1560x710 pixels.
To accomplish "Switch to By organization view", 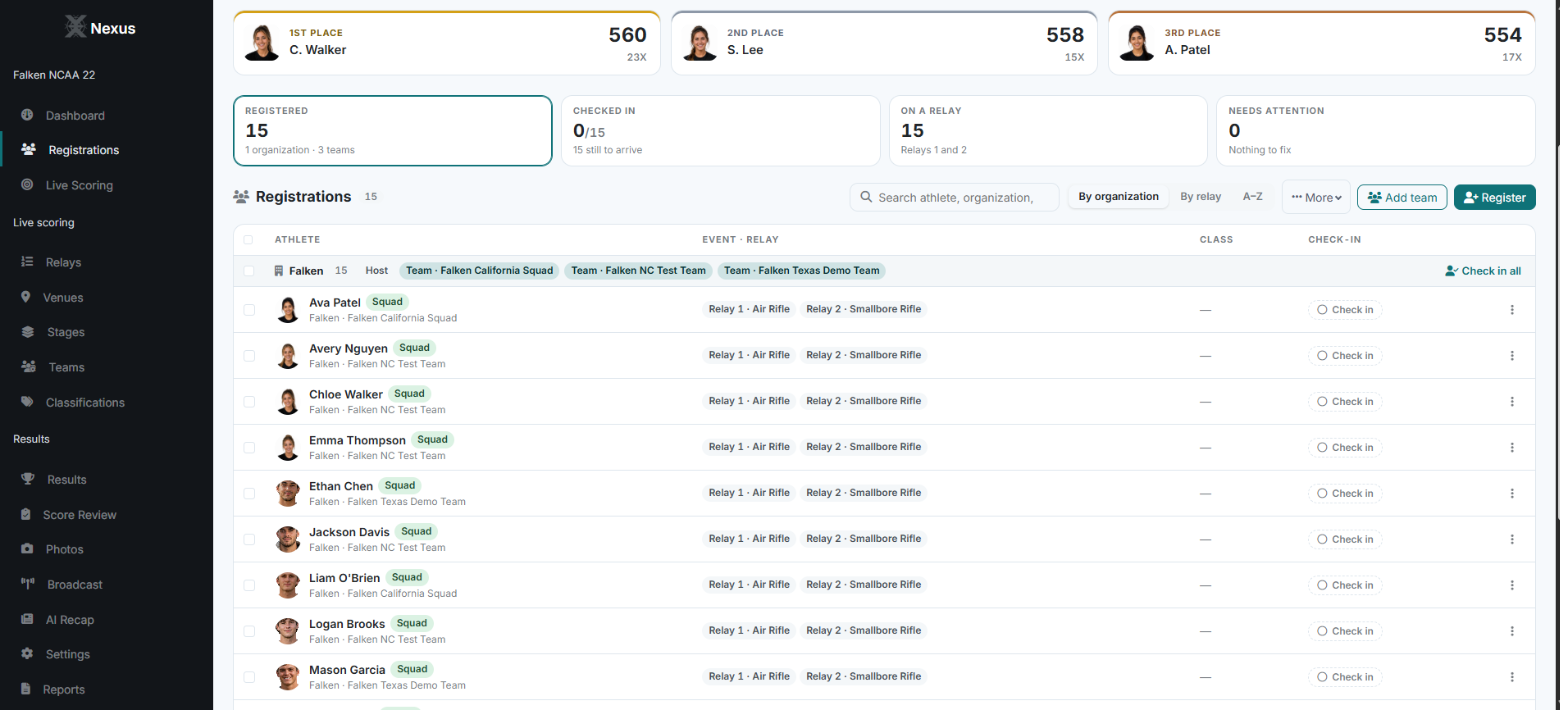I will tap(1118, 197).
